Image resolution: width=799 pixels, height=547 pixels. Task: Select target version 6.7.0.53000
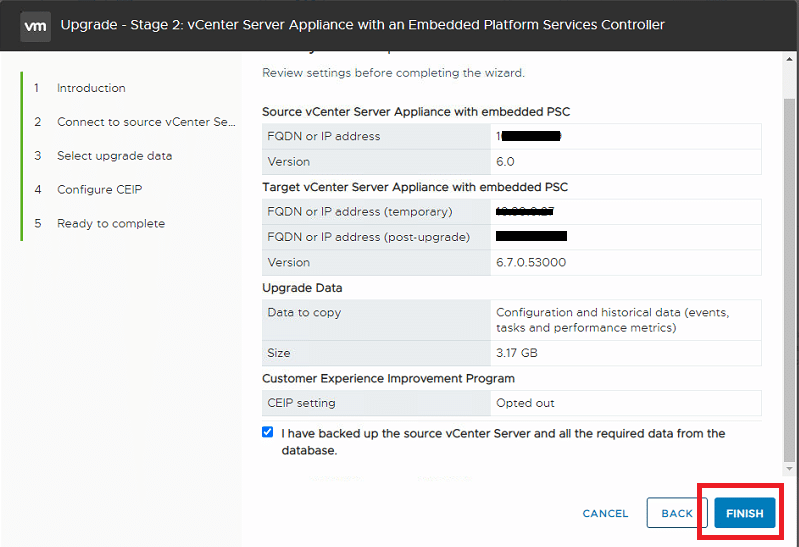pyautogui.click(x=531, y=263)
